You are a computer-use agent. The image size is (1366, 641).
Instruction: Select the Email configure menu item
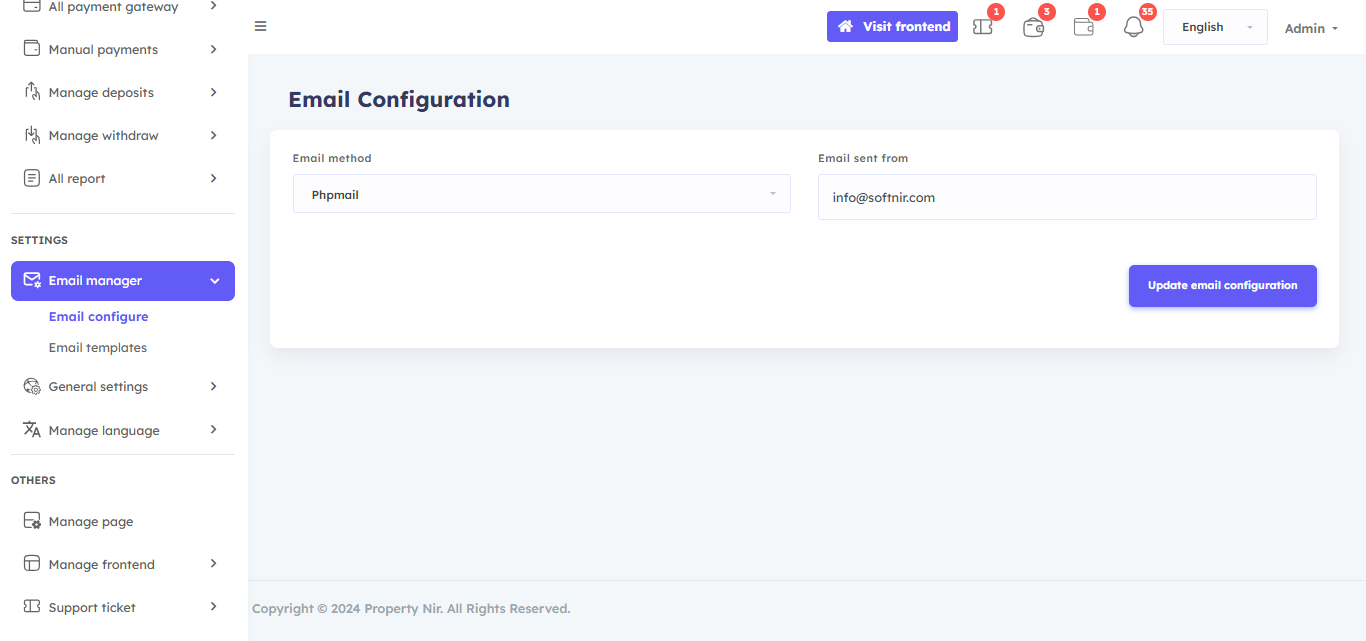[98, 317]
